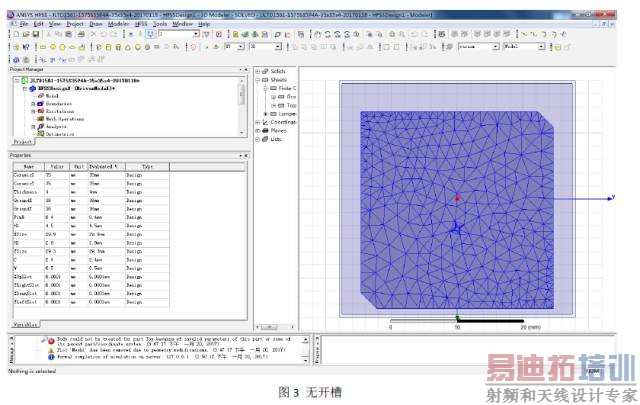Select the Draw Cone tool icon
This screenshot has width=640, height=405.
128,47
